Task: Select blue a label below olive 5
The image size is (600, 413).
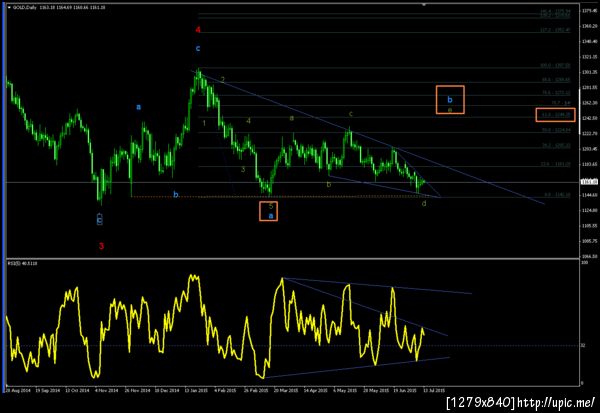Action: (271, 216)
